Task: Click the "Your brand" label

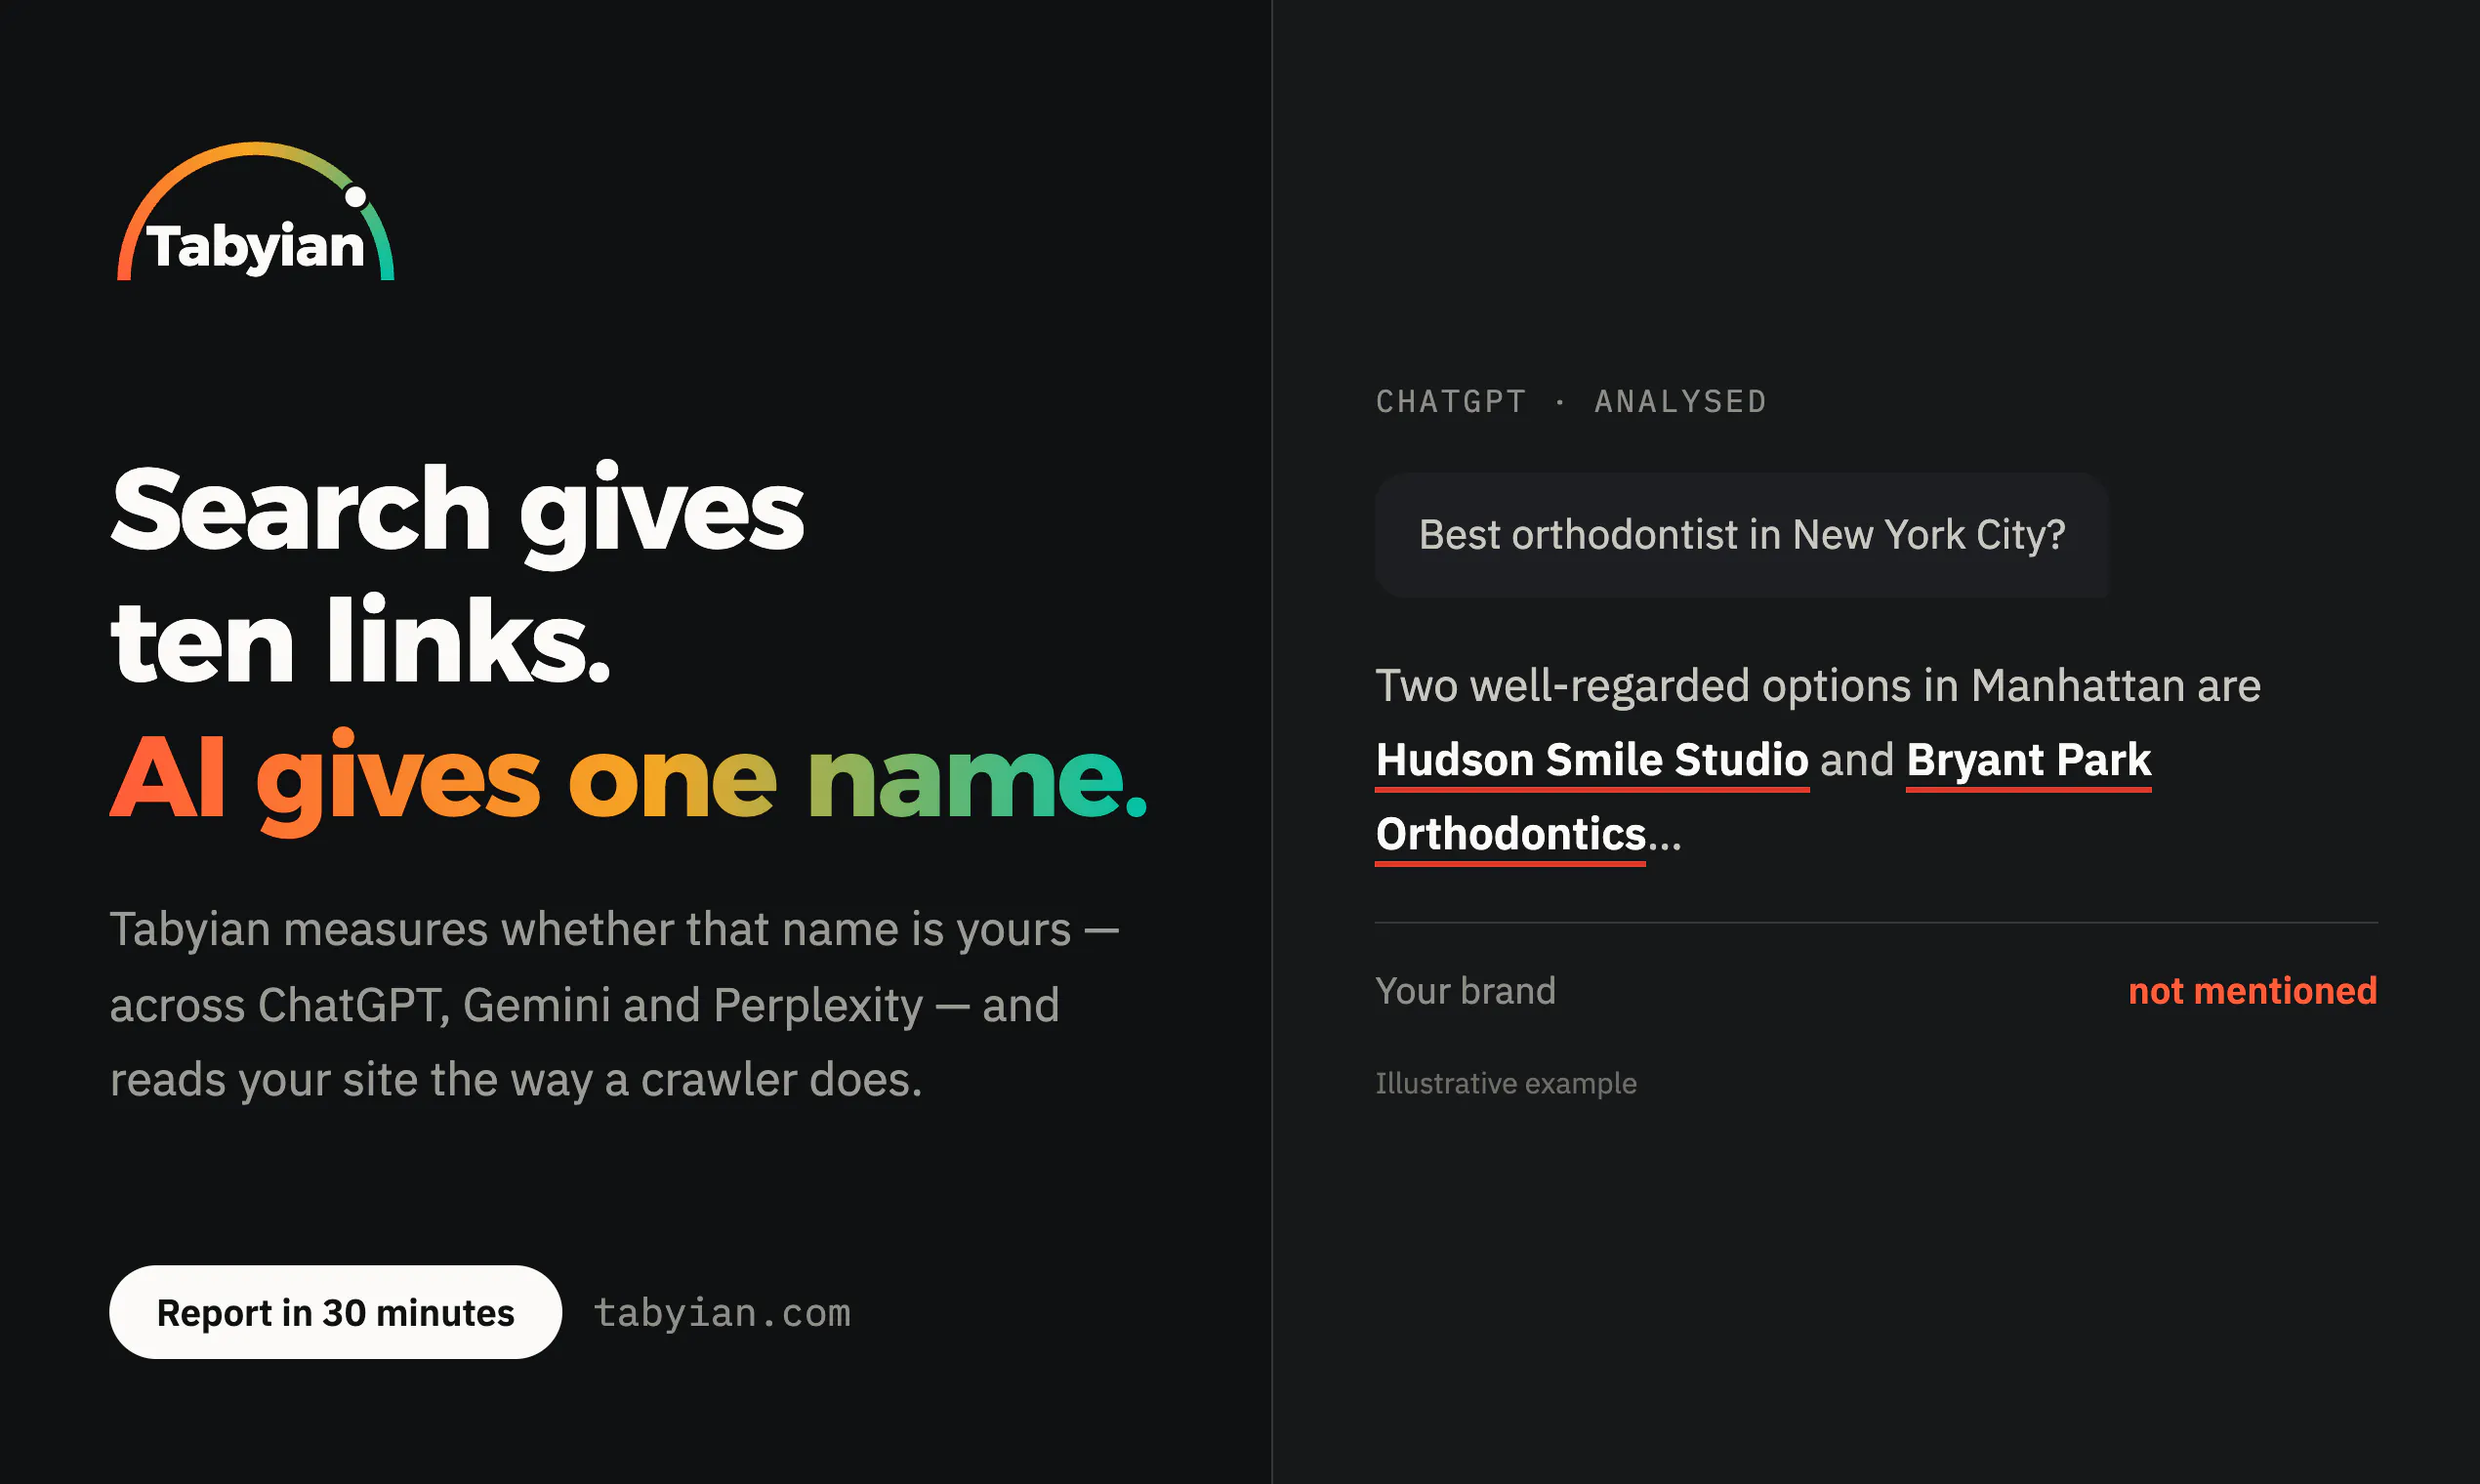Action: [1465, 991]
